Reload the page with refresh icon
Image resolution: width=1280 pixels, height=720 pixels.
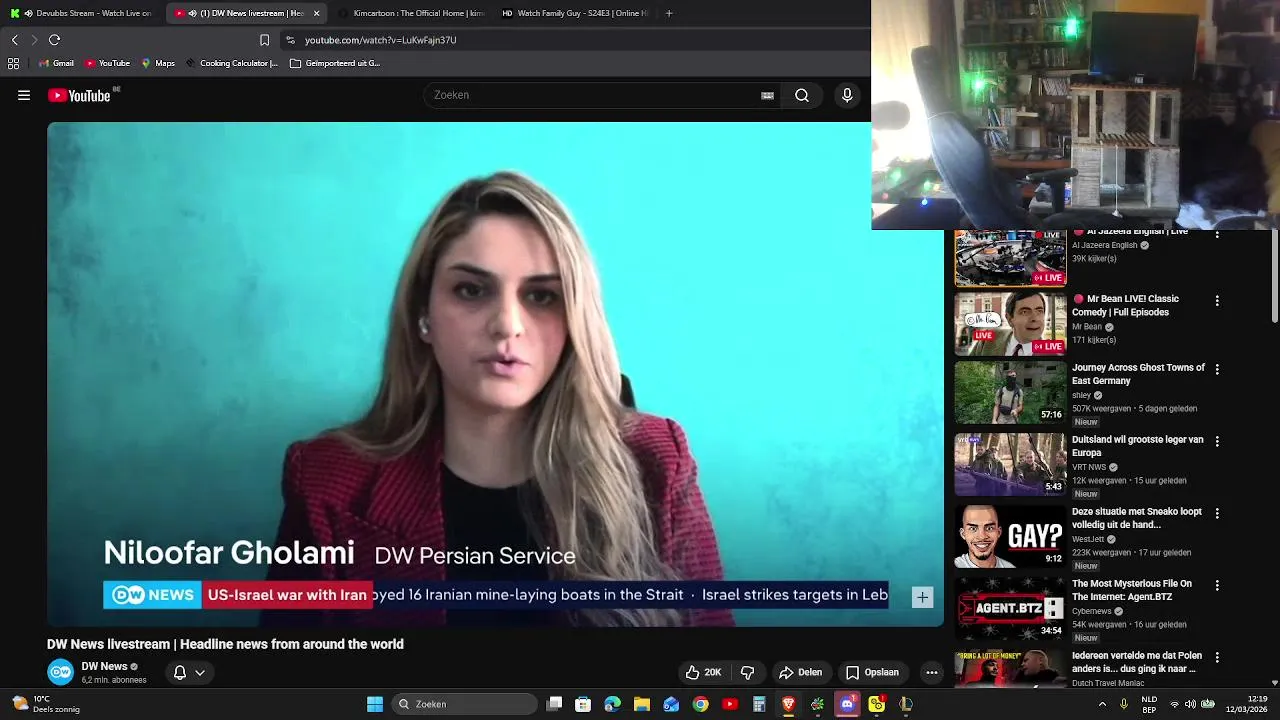coord(54,40)
